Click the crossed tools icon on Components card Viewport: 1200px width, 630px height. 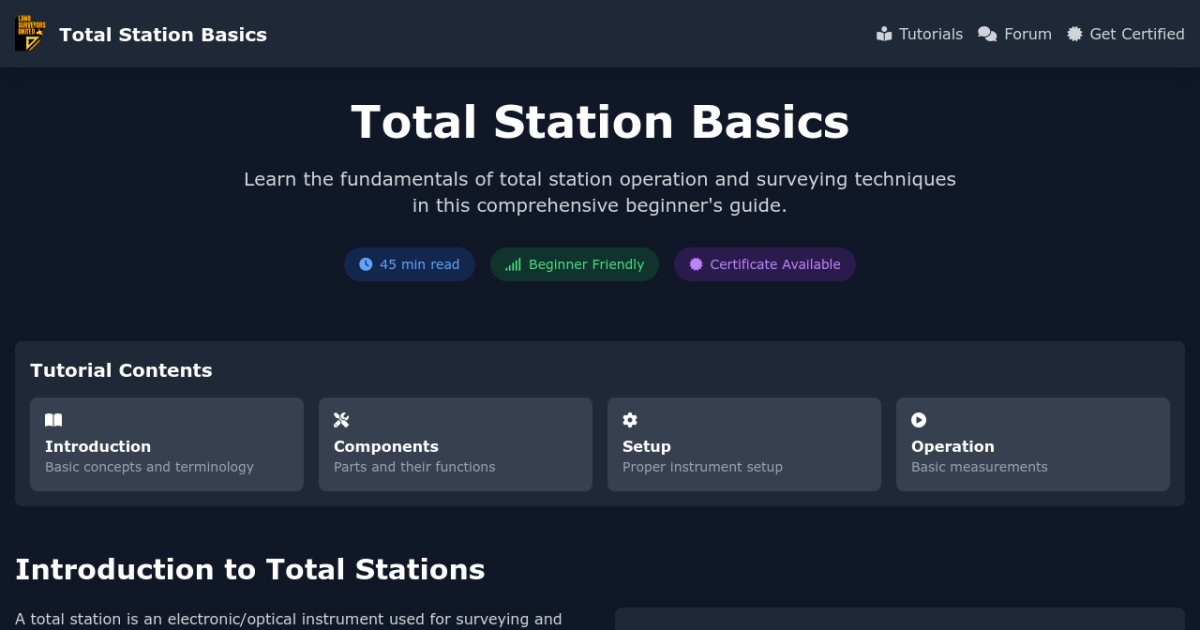click(341, 419)
